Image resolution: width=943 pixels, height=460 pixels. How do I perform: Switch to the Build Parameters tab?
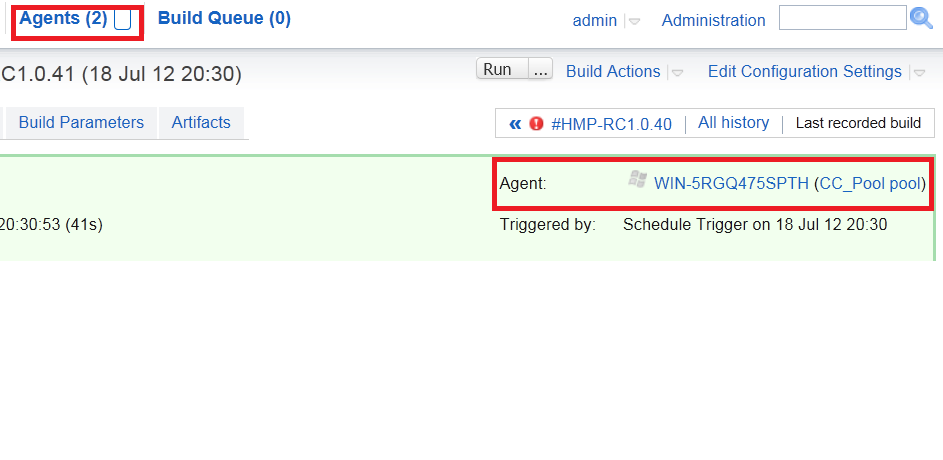pyautogui.click(x=81, y=123)
